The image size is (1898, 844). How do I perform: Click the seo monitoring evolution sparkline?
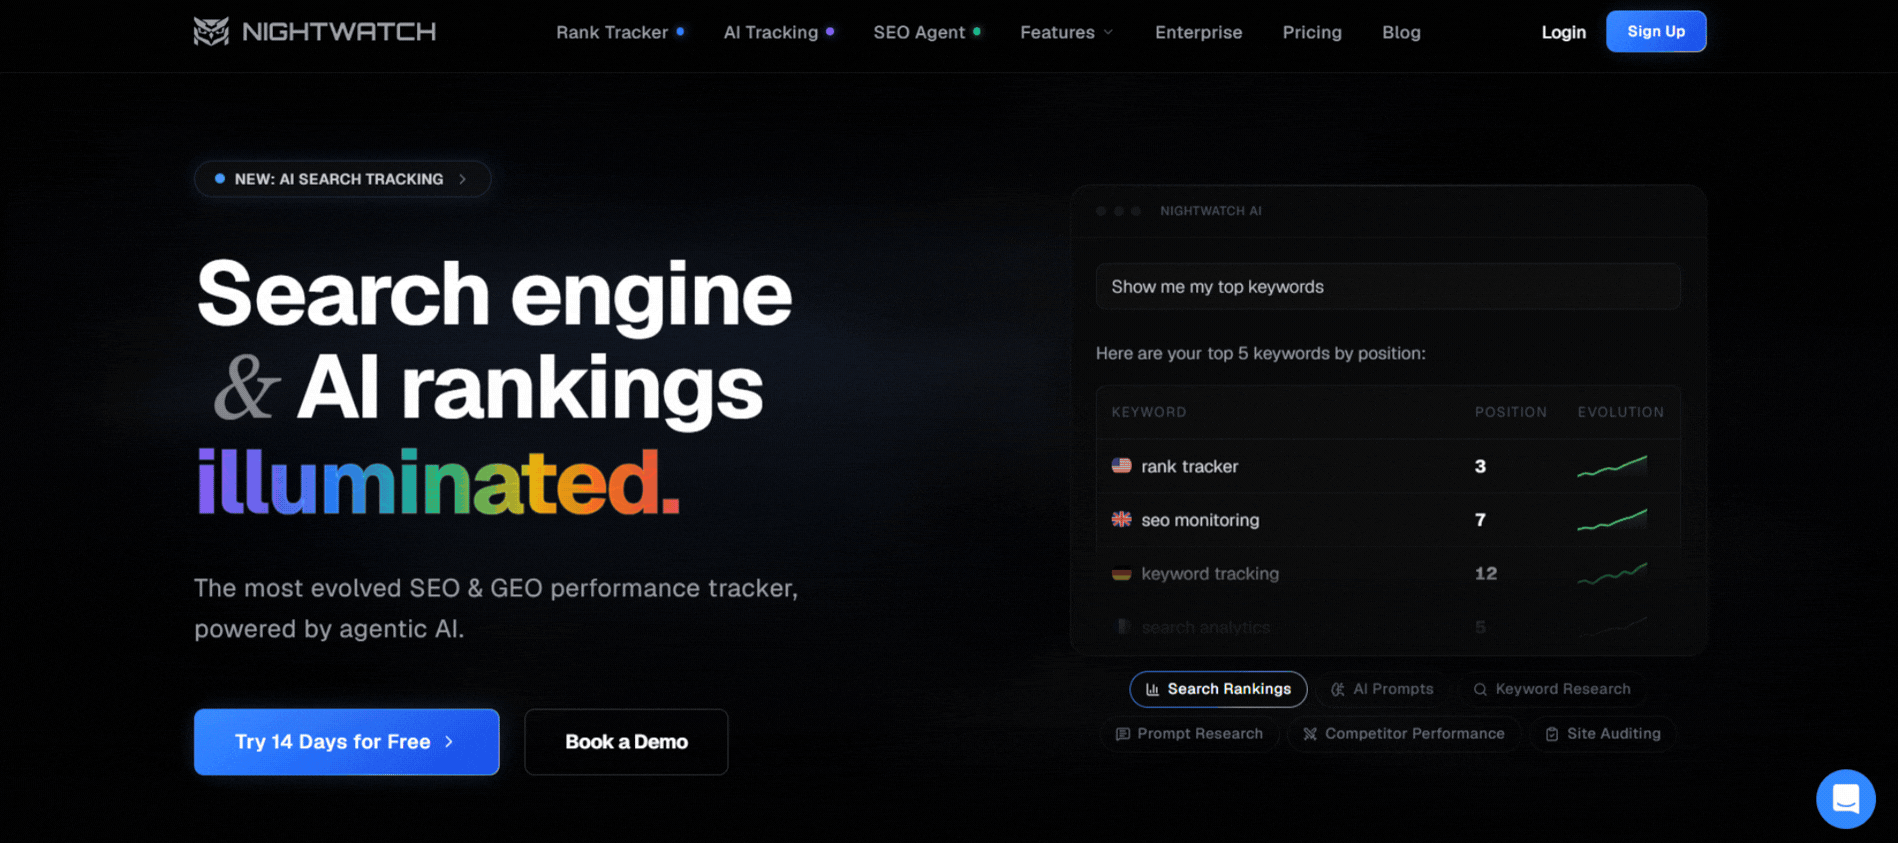point(1612,520)
